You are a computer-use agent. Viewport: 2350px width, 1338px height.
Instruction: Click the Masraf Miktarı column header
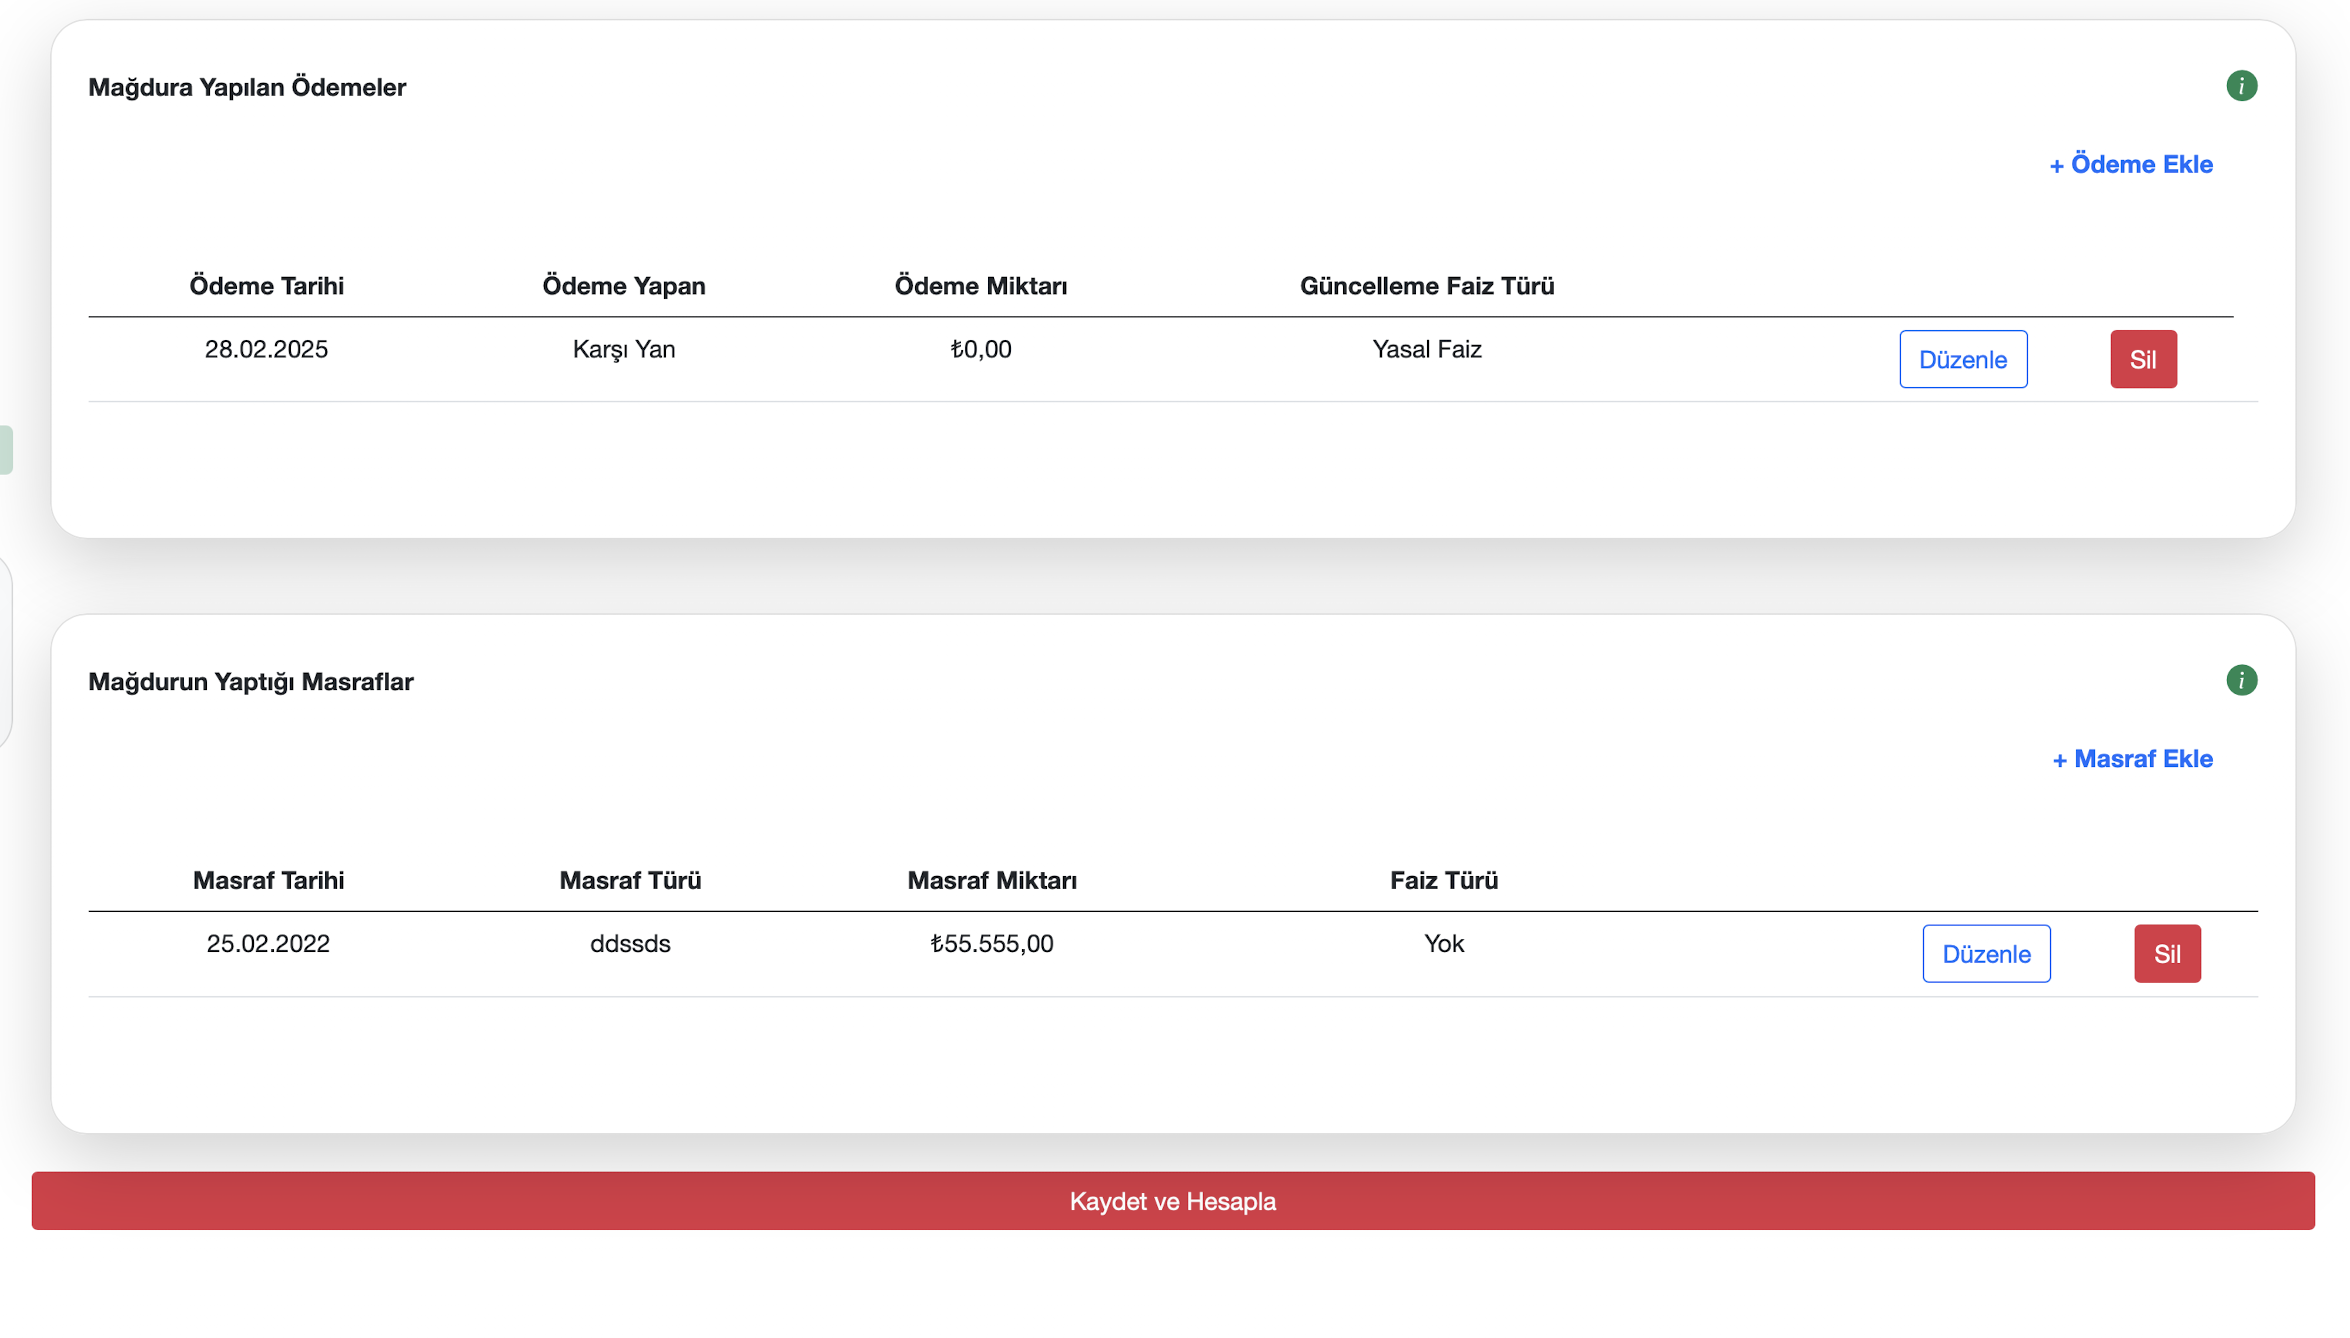pyautogui.click(x=991, y=880)
